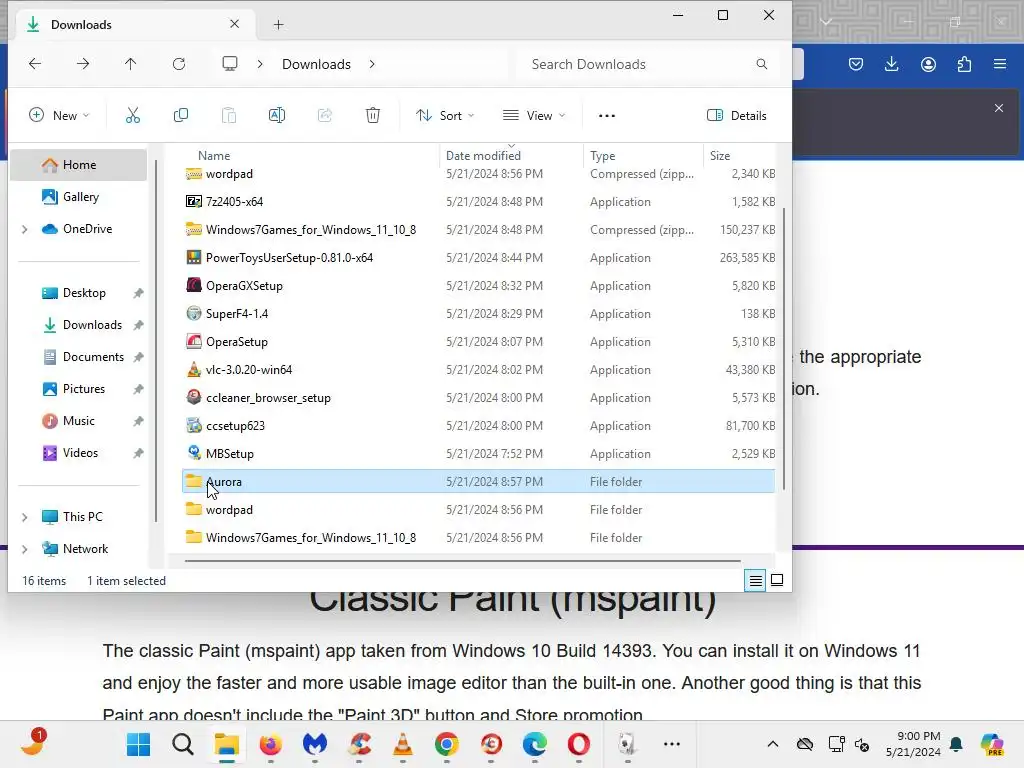Show hidden tray icons chevron
1024x768 pixels.
773,744
